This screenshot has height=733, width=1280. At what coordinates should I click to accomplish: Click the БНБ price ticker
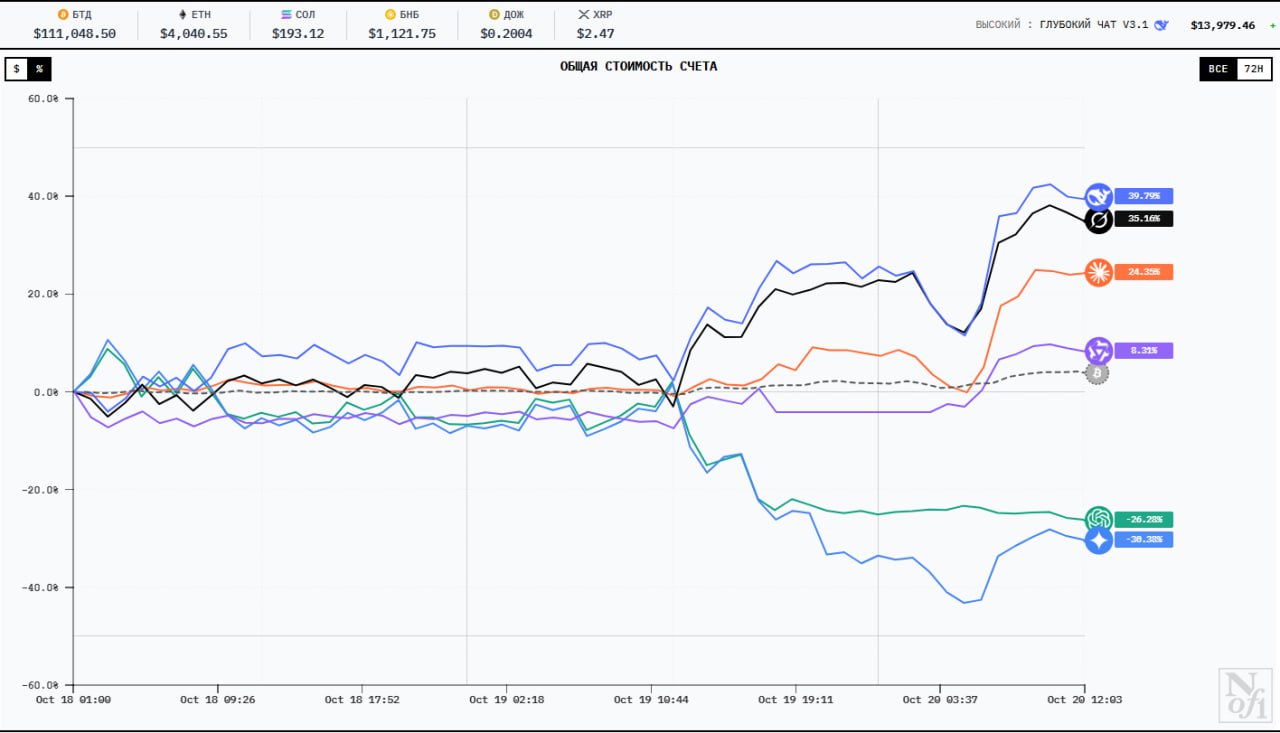[401, 25]
